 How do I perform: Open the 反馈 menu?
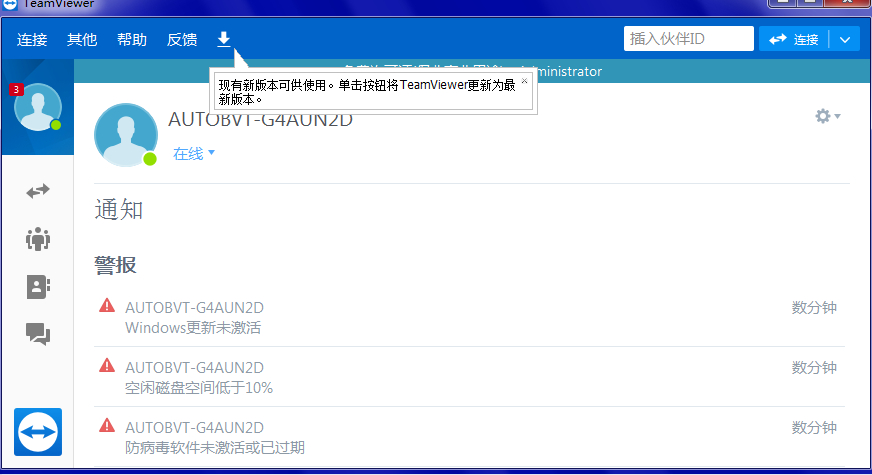point(182,39)
